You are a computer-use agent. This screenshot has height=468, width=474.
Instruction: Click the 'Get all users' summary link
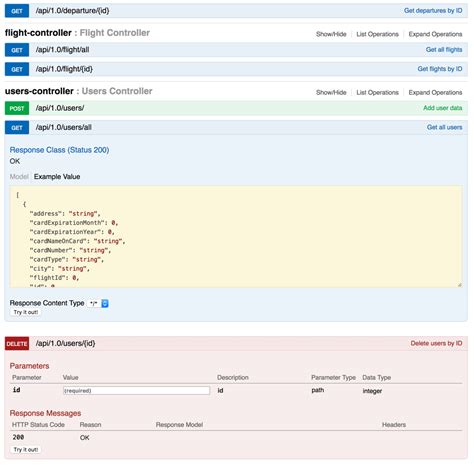tap(445, 127)
